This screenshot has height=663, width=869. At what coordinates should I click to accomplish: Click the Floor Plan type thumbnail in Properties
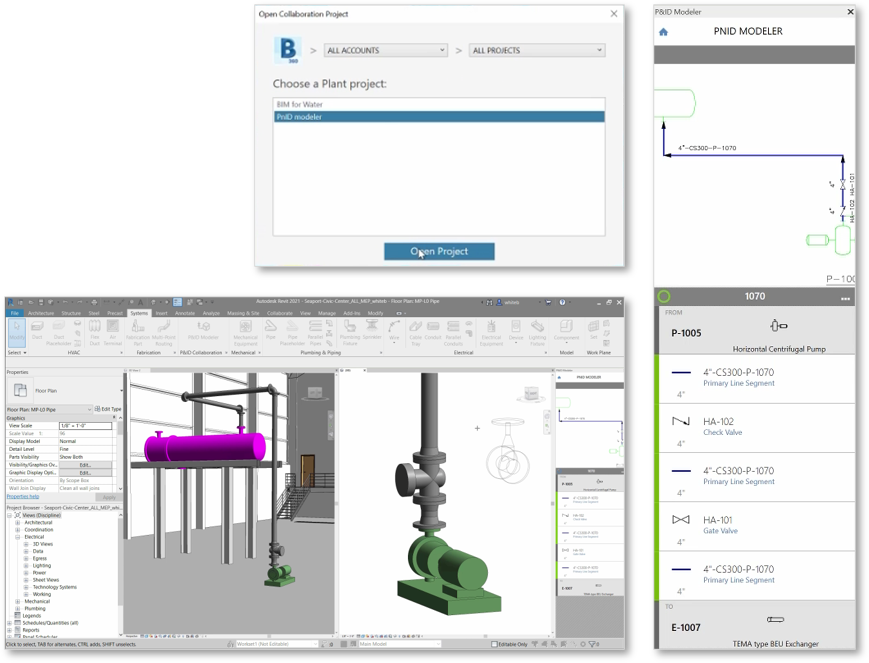(x=21, y=390)
